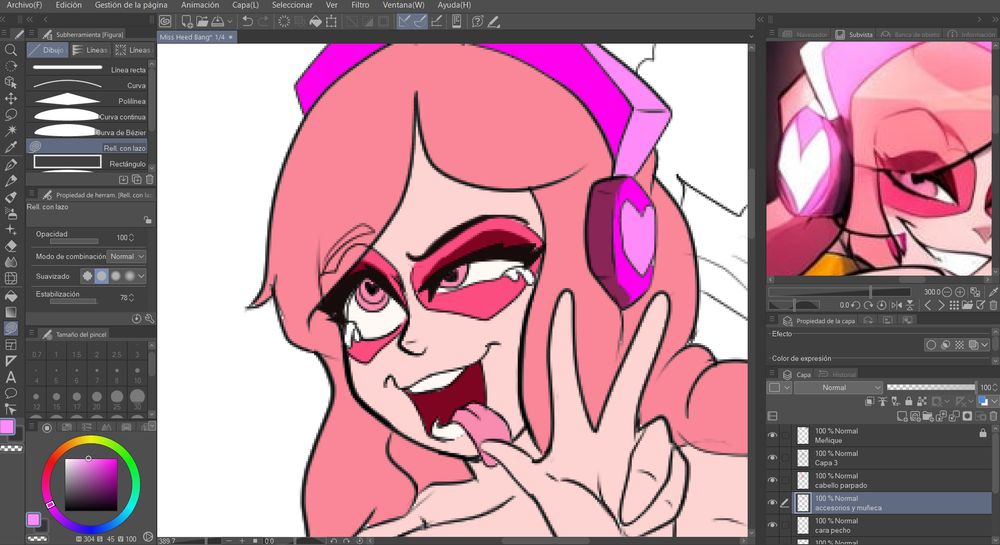This screenshot has height=545, width=1000.
Task: Click the layer opacity slider bar
Action: tap(930, 388)
